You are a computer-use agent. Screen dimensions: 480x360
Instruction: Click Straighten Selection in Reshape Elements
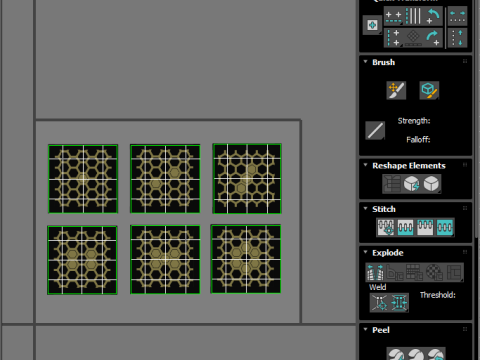tap(392, 184)
